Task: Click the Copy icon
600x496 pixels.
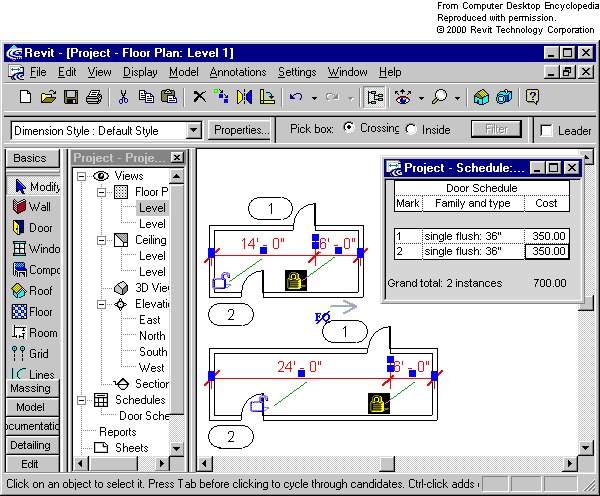Action: click(146, 97)
